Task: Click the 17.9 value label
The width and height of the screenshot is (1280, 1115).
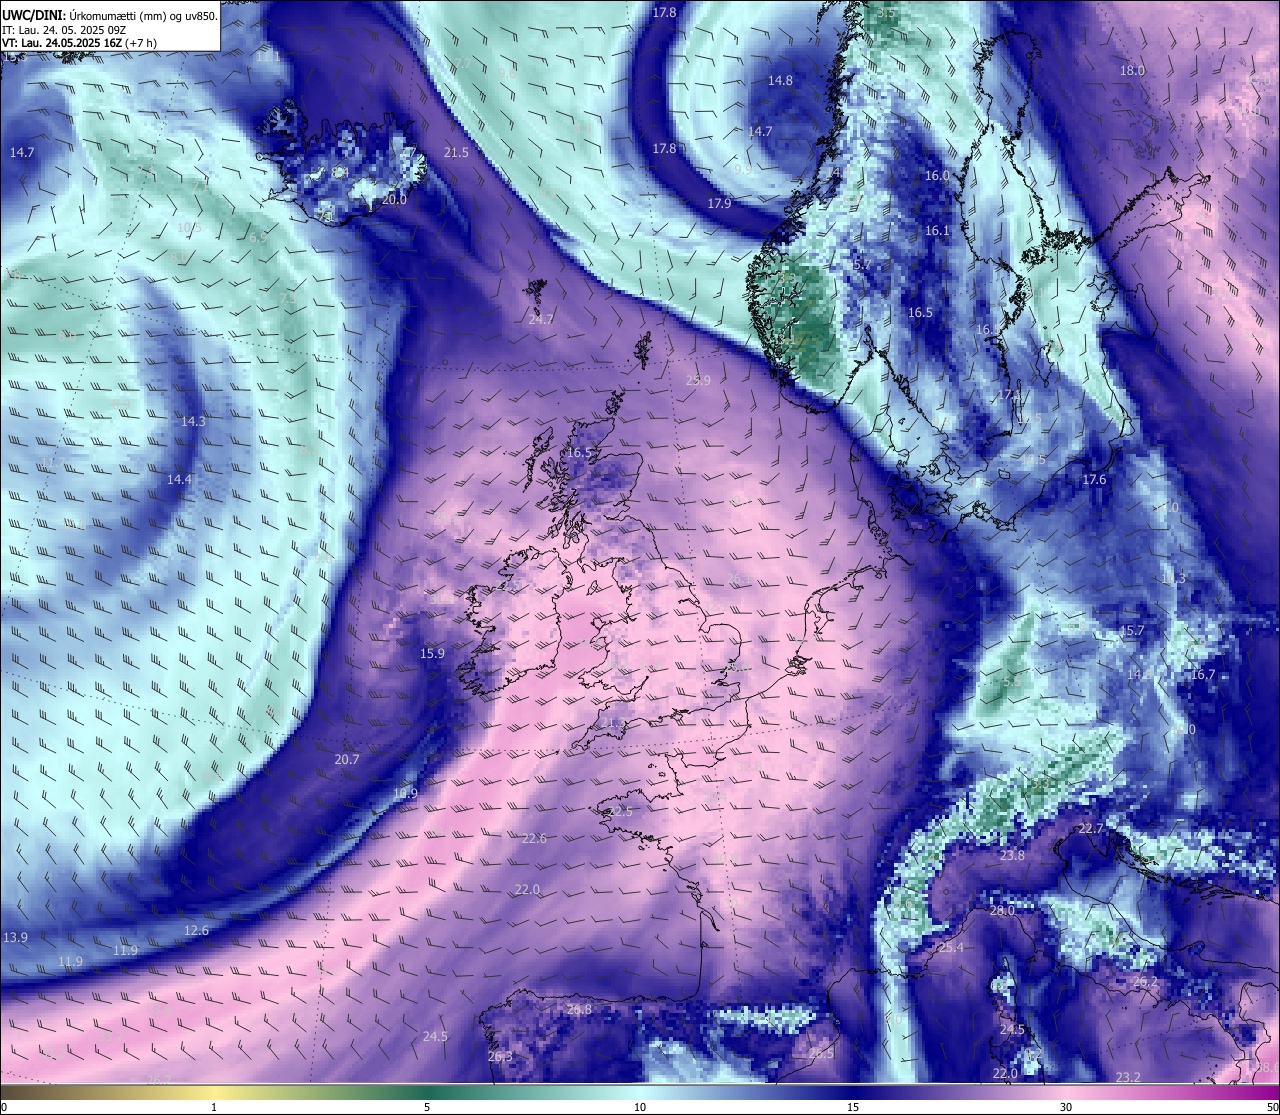Action: click(719, 203)
